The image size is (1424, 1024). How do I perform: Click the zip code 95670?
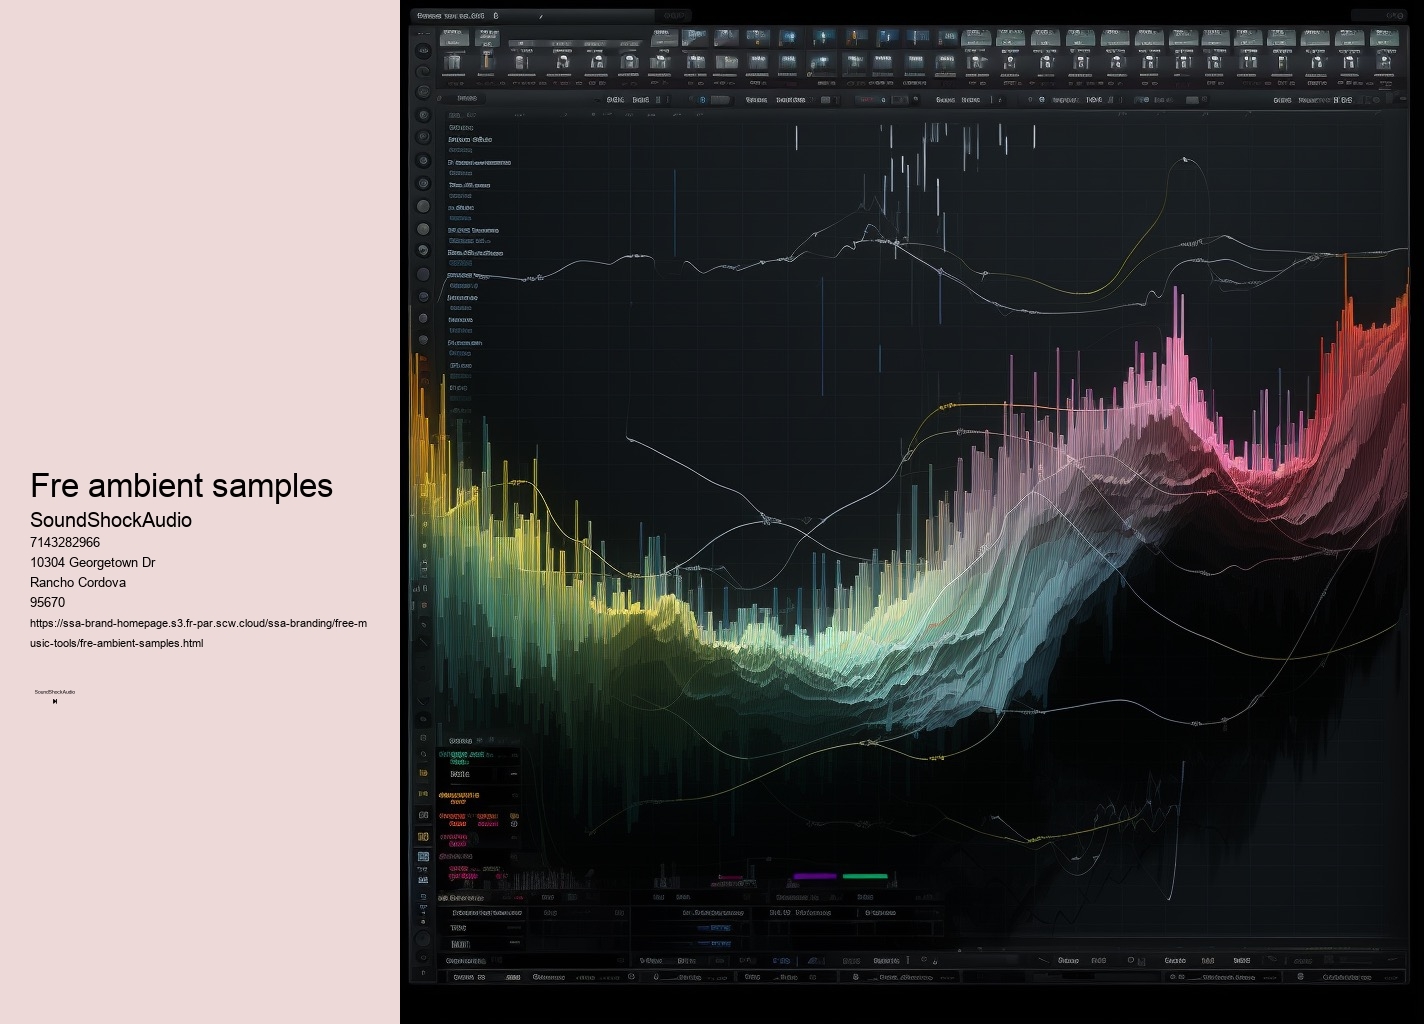[47, 602]
